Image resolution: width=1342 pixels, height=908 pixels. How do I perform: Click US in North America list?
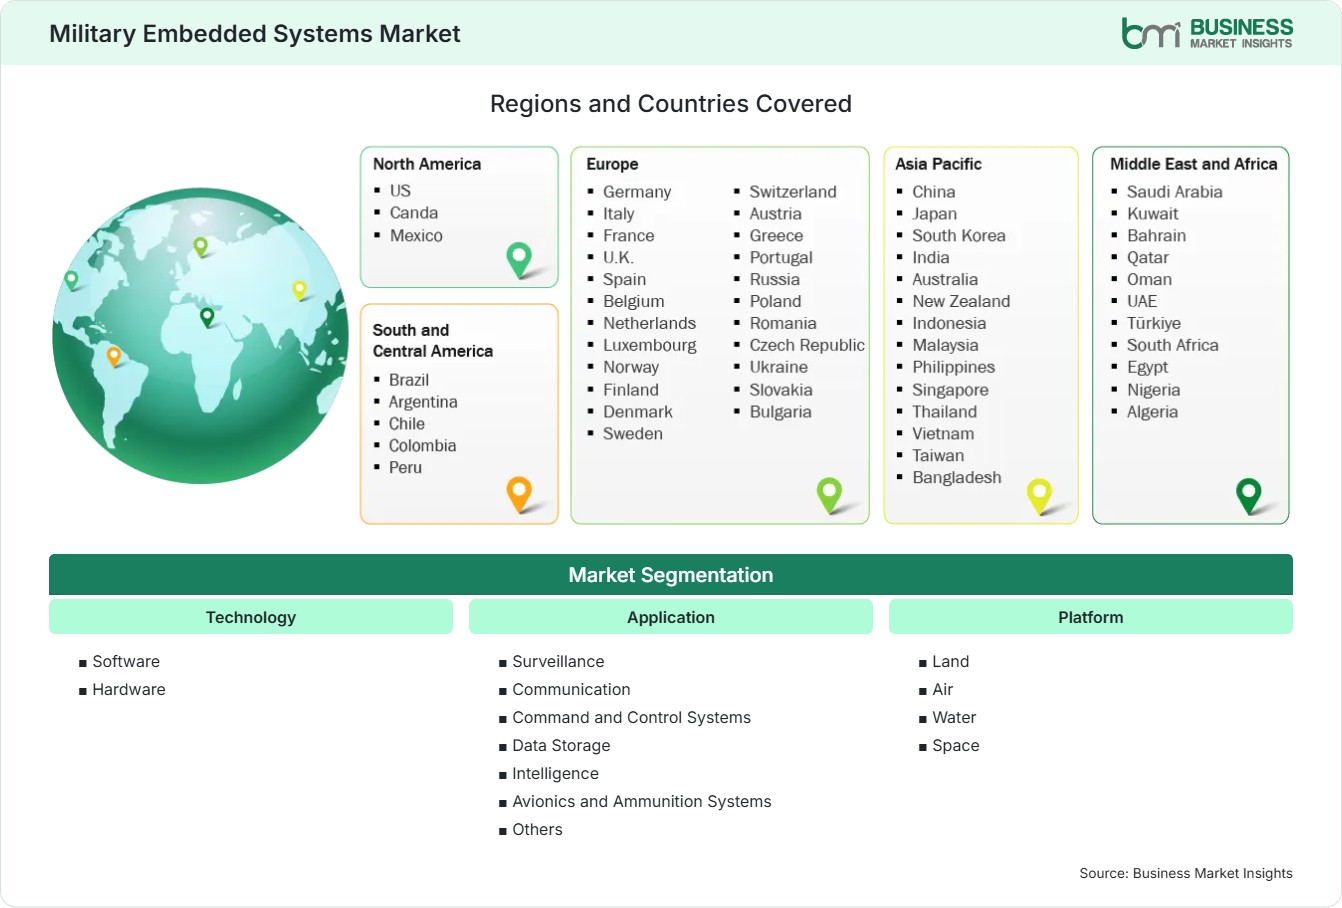[400, 190]
